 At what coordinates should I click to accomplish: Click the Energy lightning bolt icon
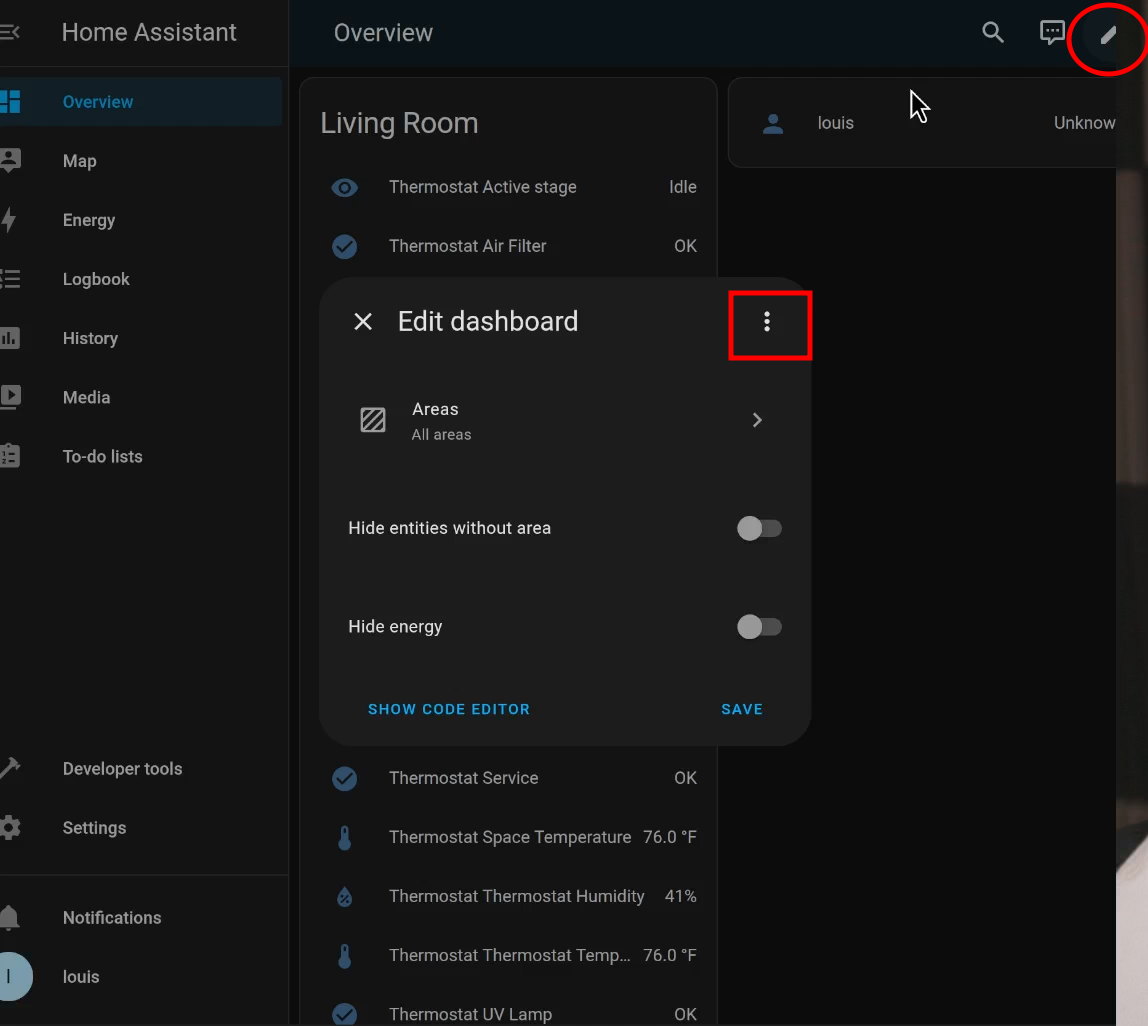9,220
